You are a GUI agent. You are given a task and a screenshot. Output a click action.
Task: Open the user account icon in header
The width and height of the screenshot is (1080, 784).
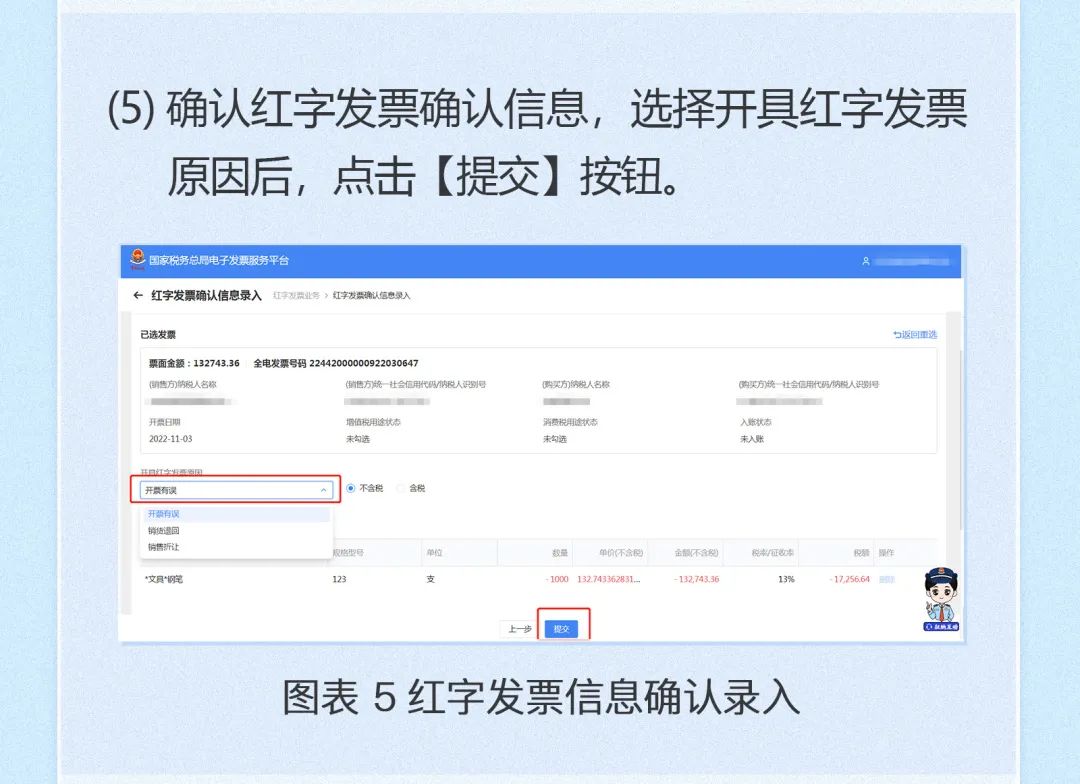pos(866,261)
